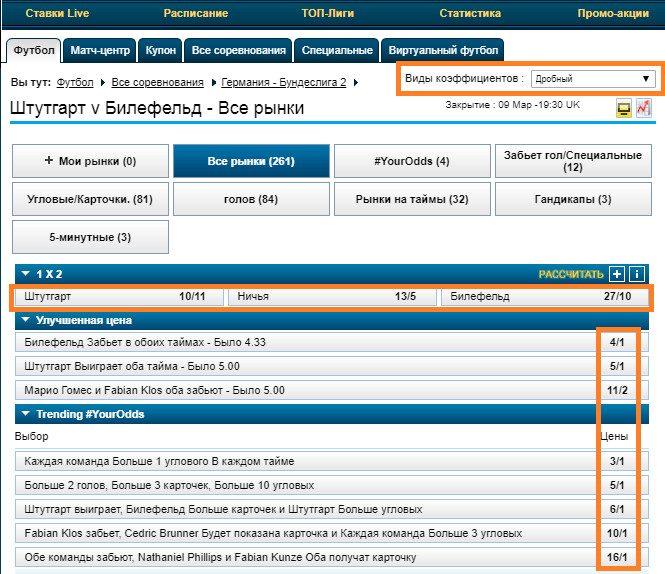665x574 pixels.
Task: Filter markets by Угловые/Карточки (81)
Action: pos(90,199)
